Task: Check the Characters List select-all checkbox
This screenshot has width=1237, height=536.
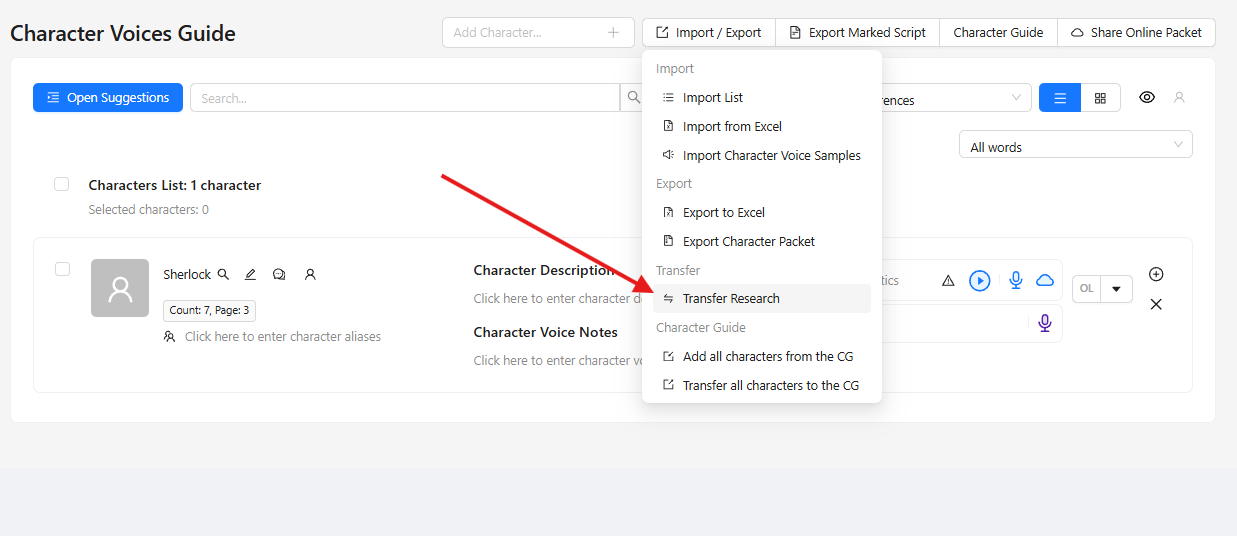Action: pyautogui.click(x=62, y=184)
